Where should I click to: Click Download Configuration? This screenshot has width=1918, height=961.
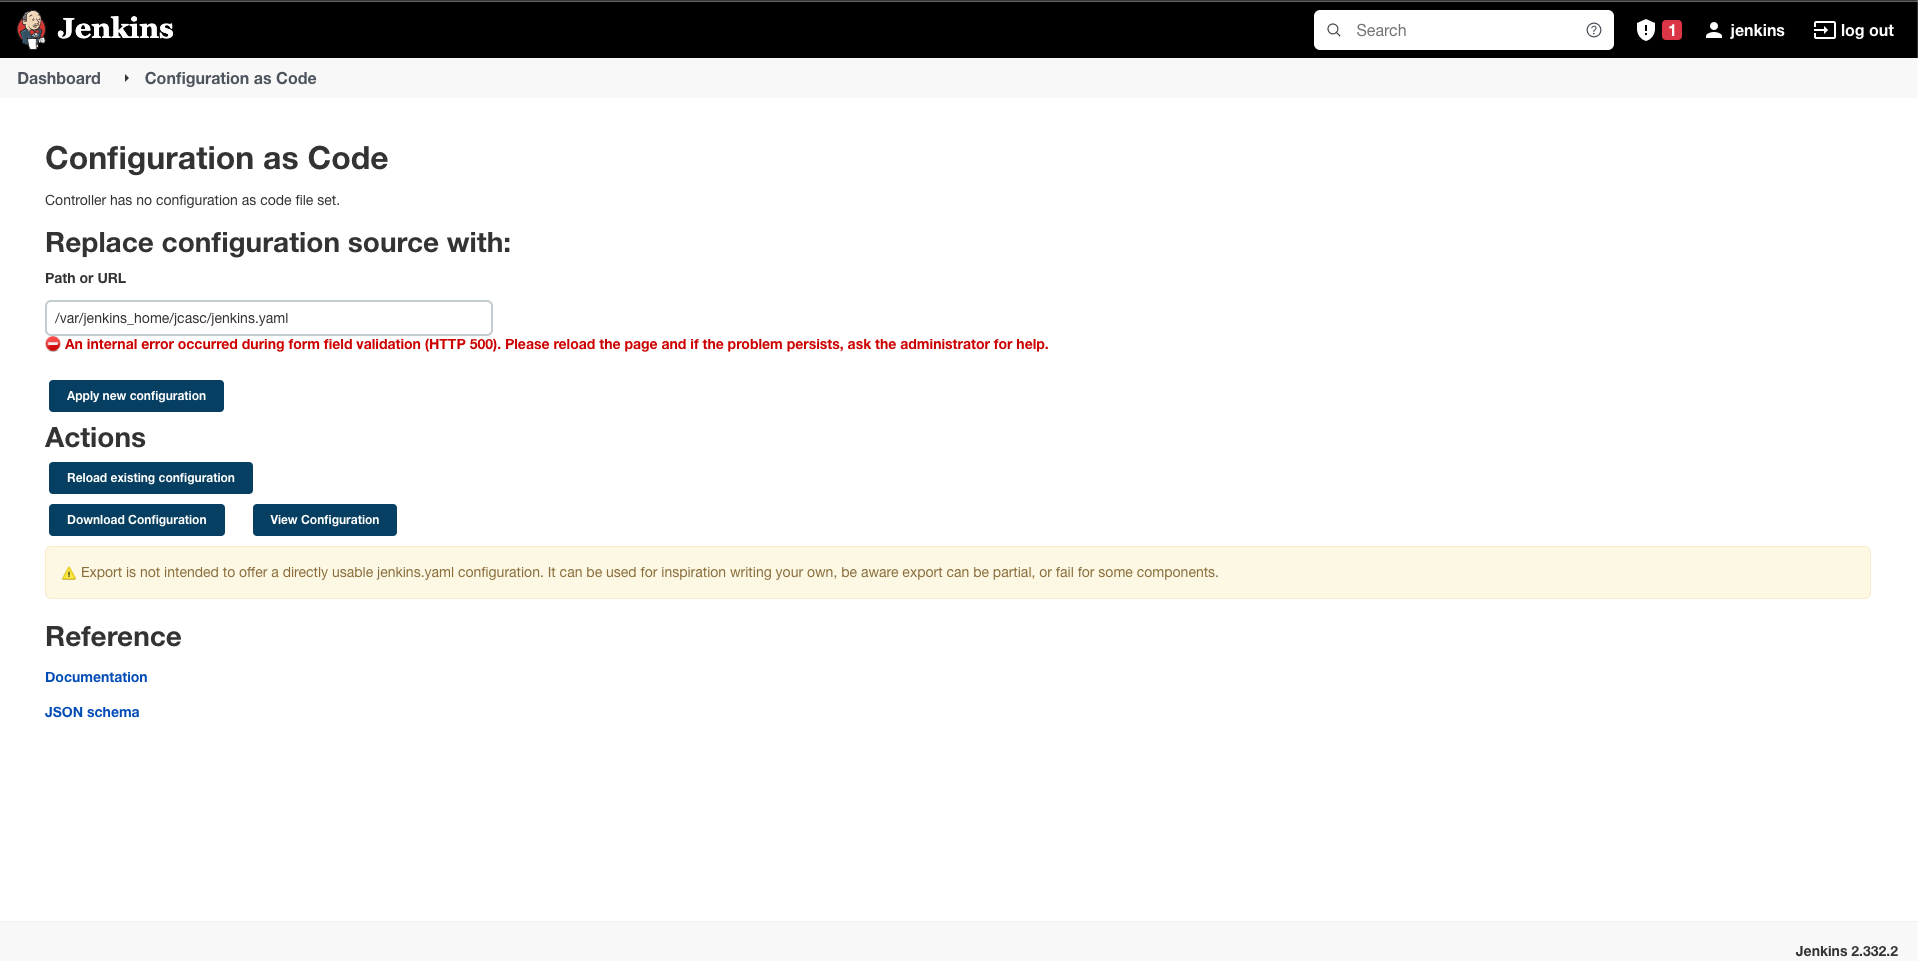click(x=136, y=519)
